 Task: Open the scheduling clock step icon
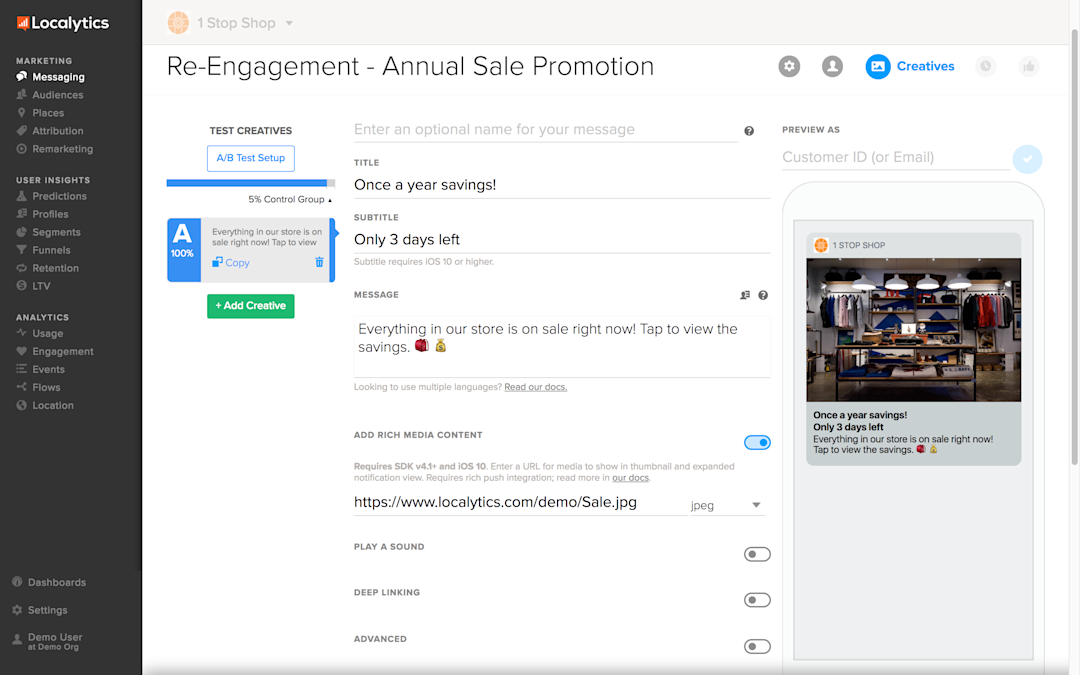(986, 66)
